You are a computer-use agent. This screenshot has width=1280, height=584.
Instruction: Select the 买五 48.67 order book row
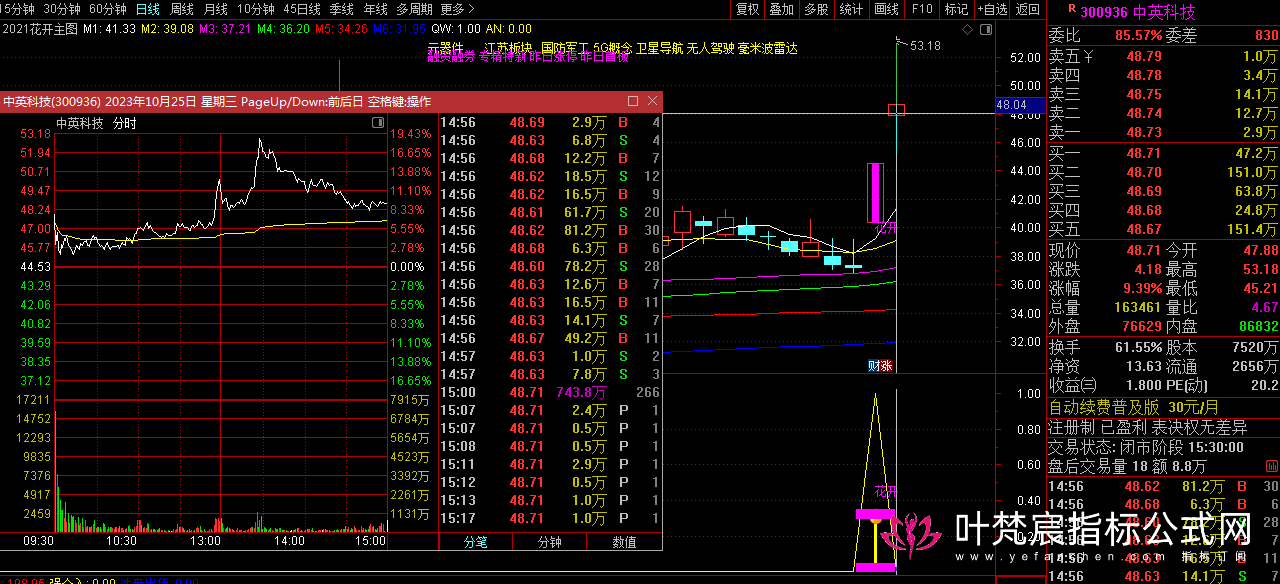click(1163, 230)
